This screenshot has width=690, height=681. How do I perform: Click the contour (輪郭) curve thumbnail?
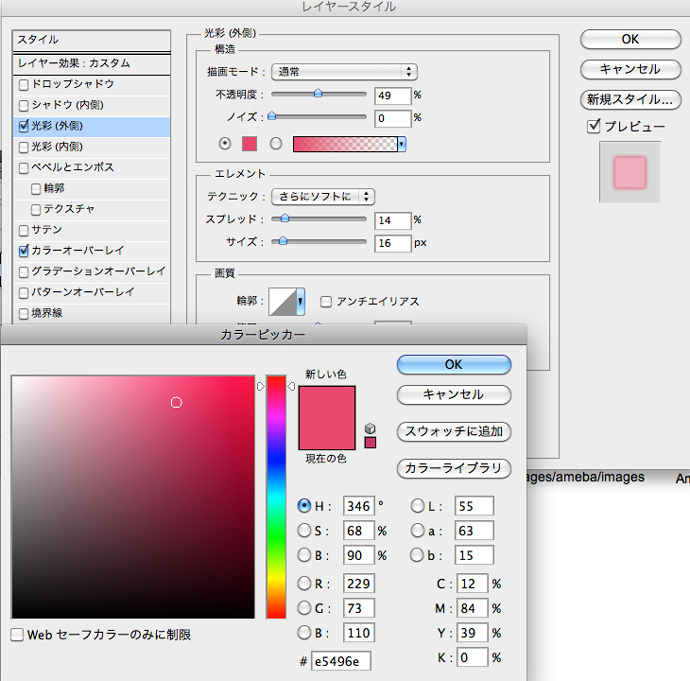[287, 301]
